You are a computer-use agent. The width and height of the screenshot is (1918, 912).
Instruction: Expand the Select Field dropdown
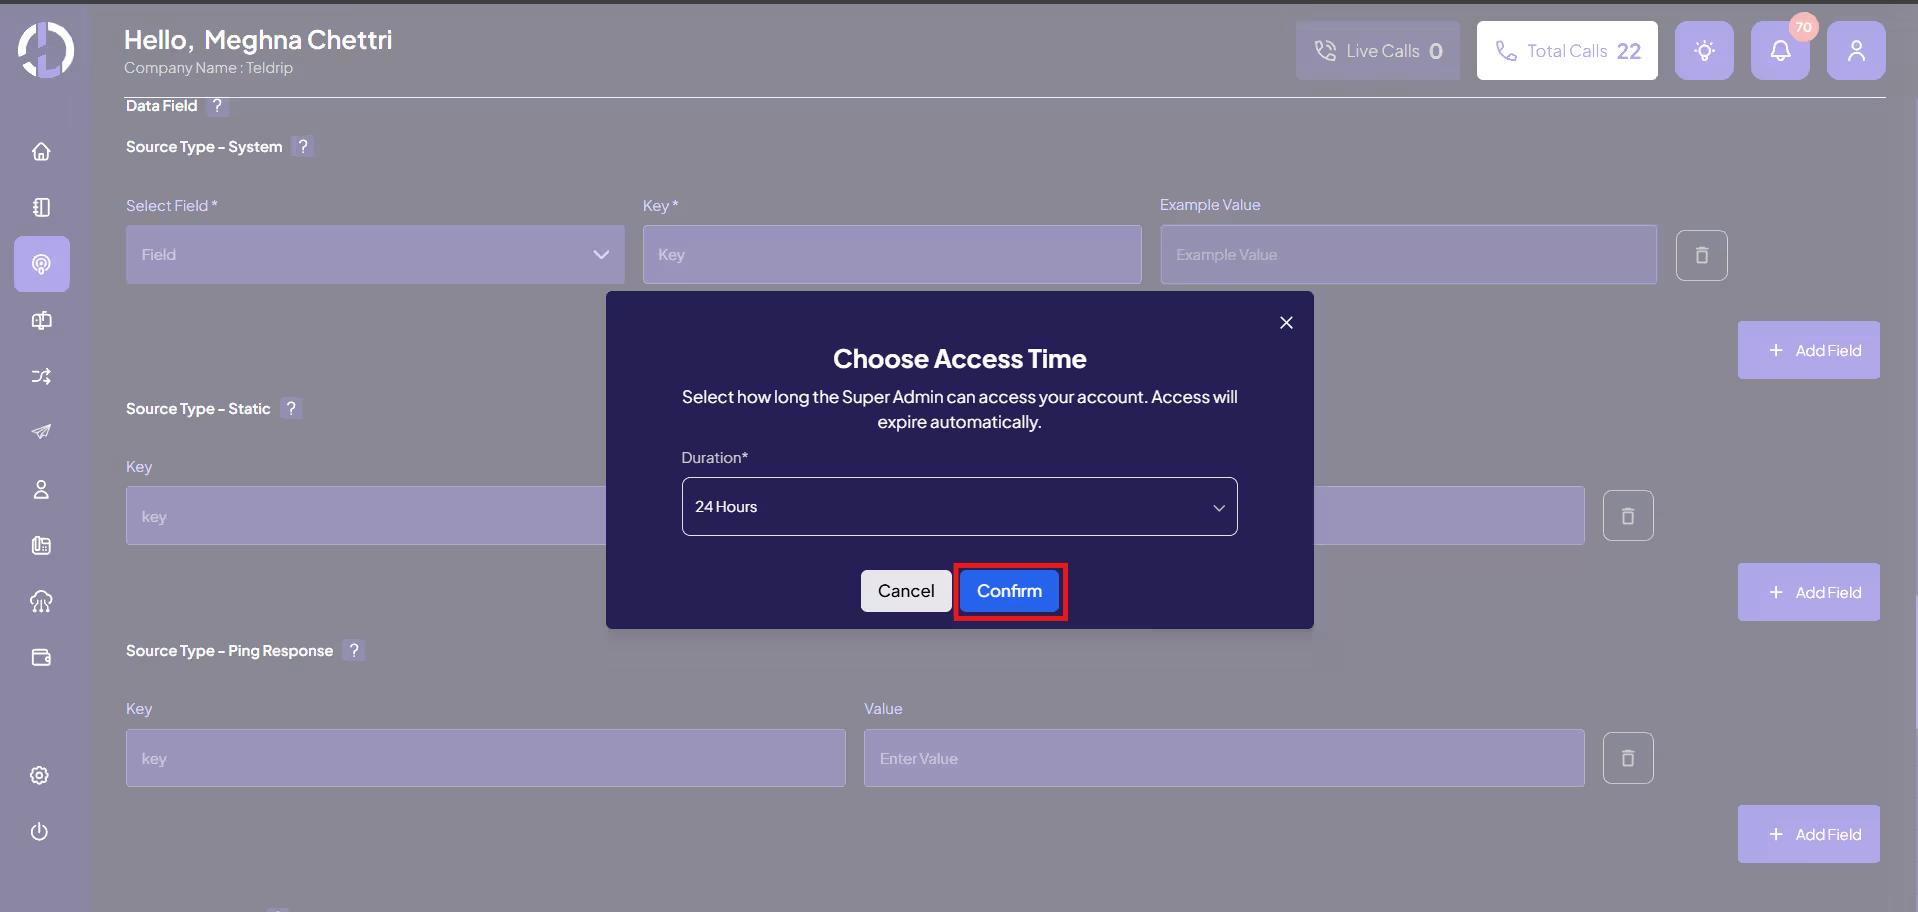pyautogui.click(x=375, y=255)
